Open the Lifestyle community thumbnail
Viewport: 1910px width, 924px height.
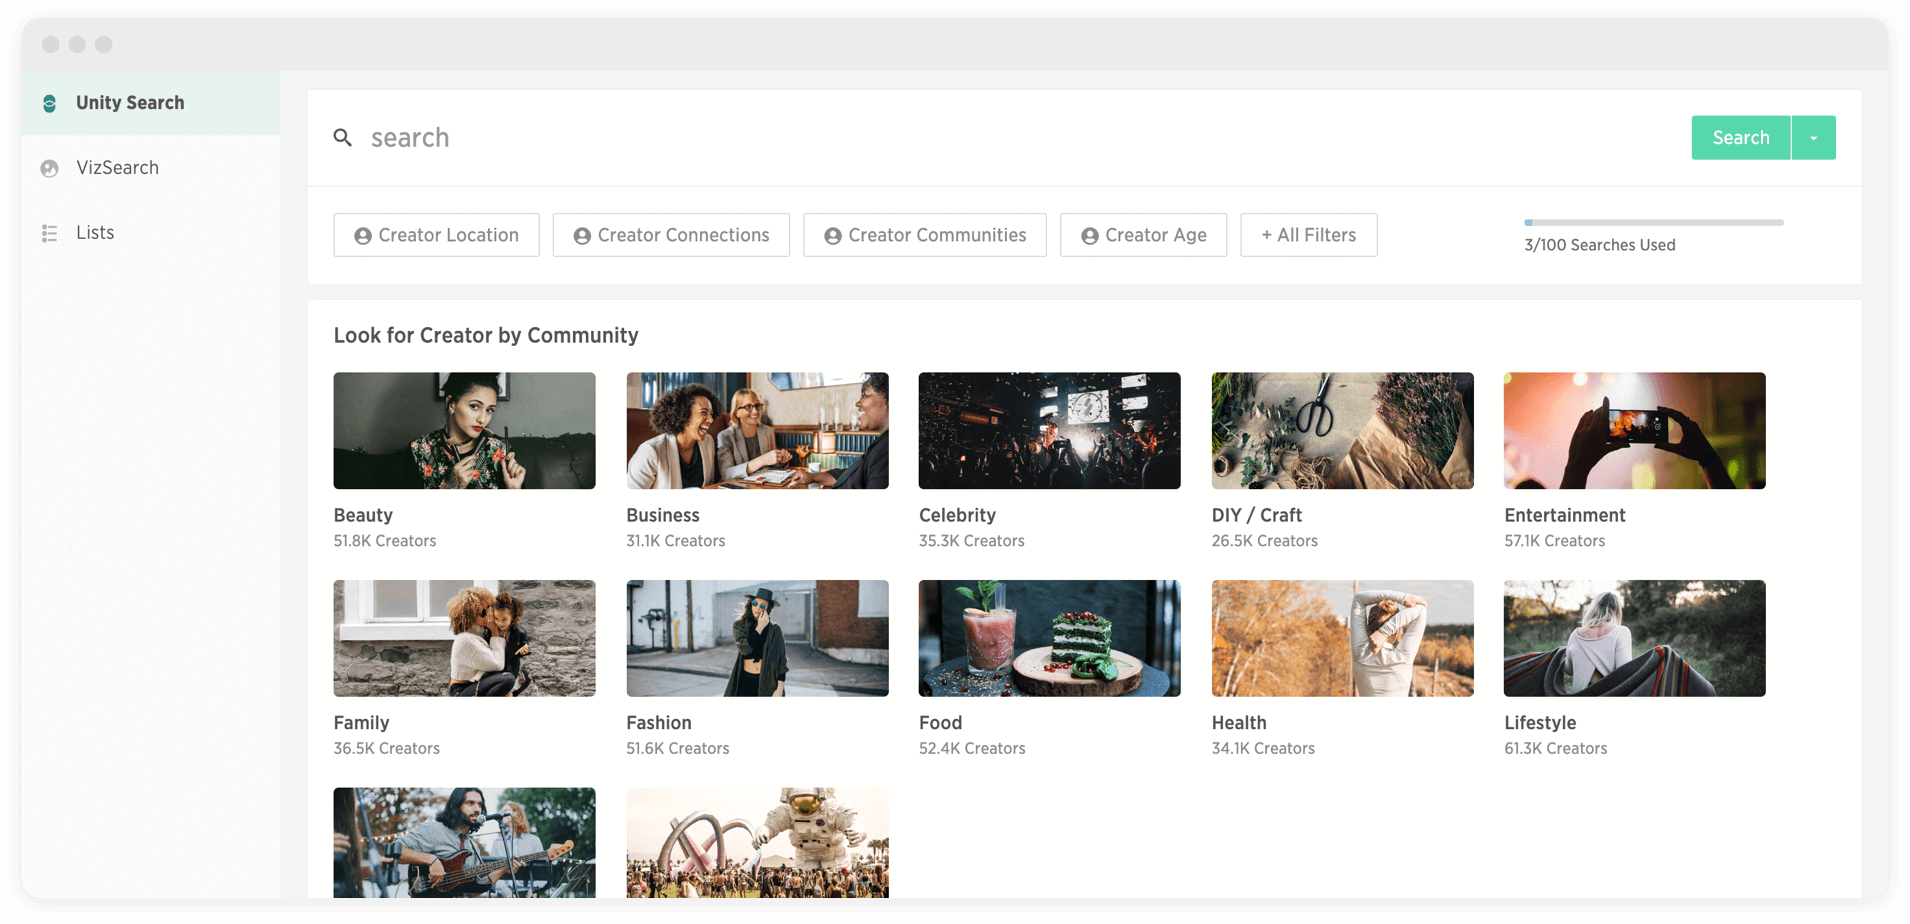(1635, 639)
